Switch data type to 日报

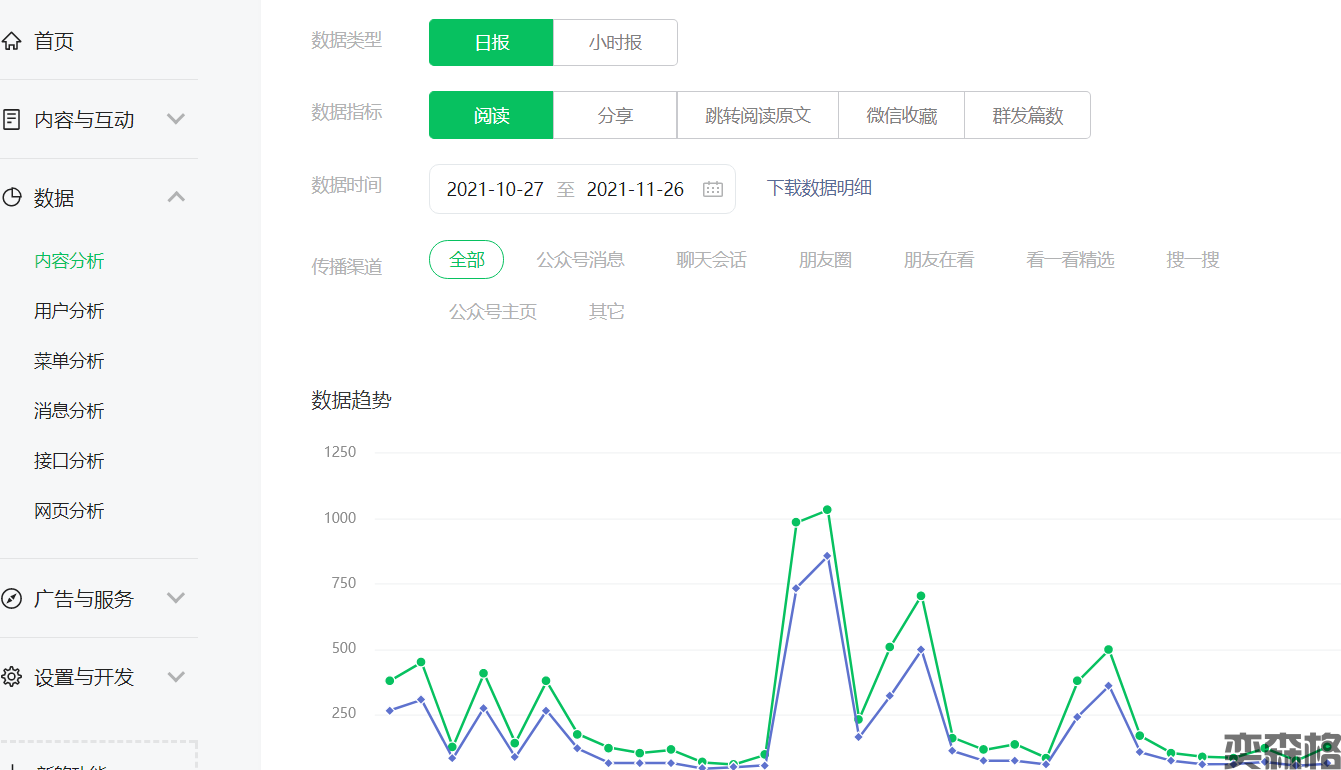[x=491, y=43]
